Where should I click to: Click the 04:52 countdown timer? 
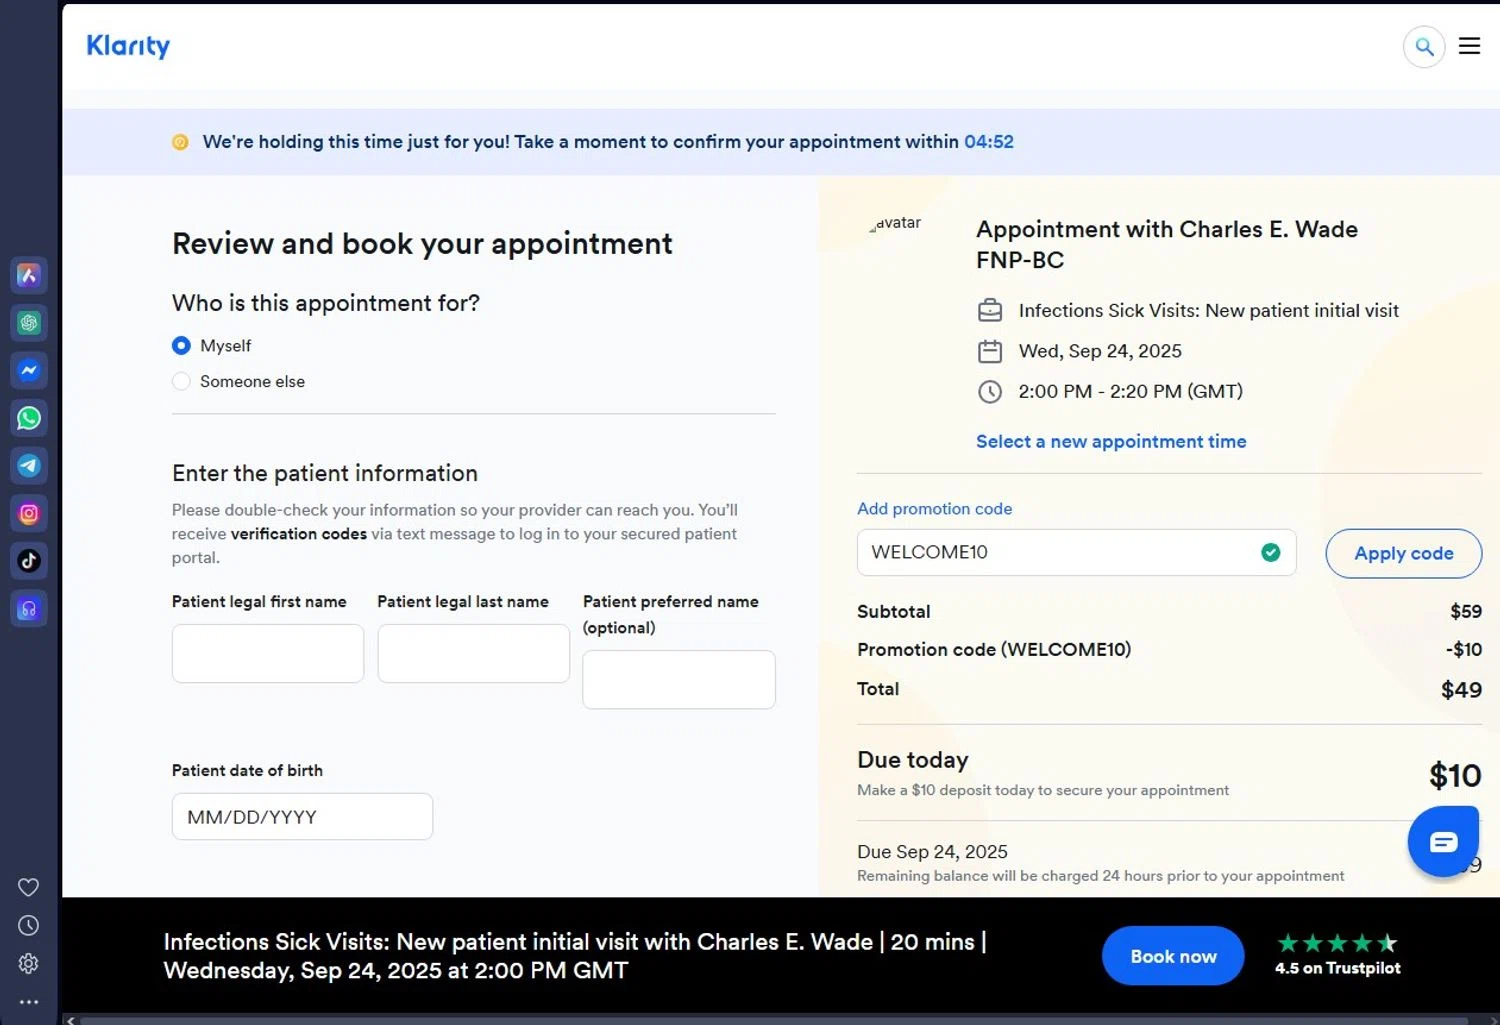click(x=989, y=142)
